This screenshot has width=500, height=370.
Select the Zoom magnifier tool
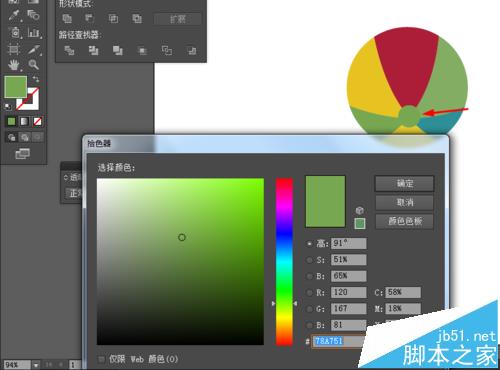click(x=33, y=65)
